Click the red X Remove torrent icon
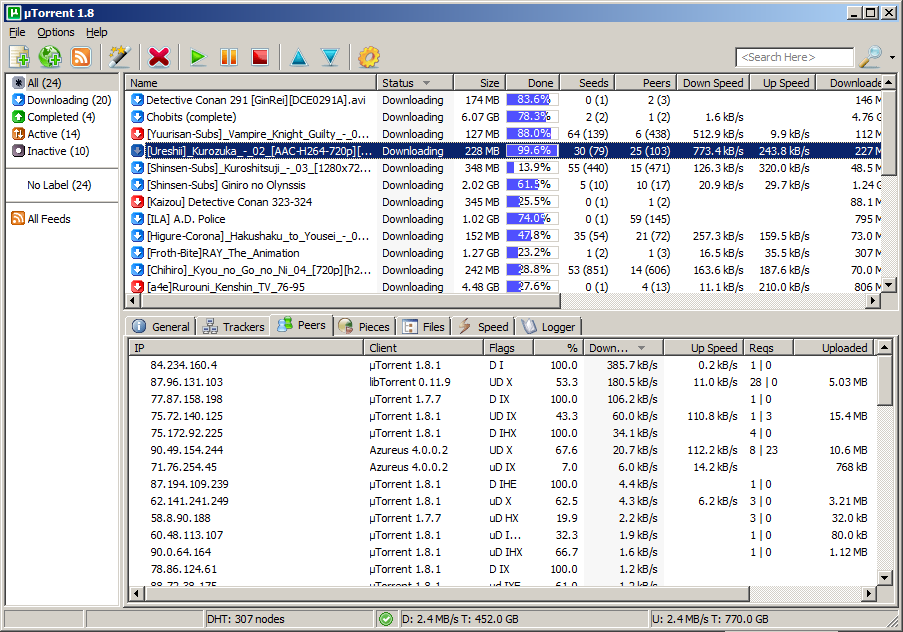The image size is (903, 632). [x=159, y=57]
